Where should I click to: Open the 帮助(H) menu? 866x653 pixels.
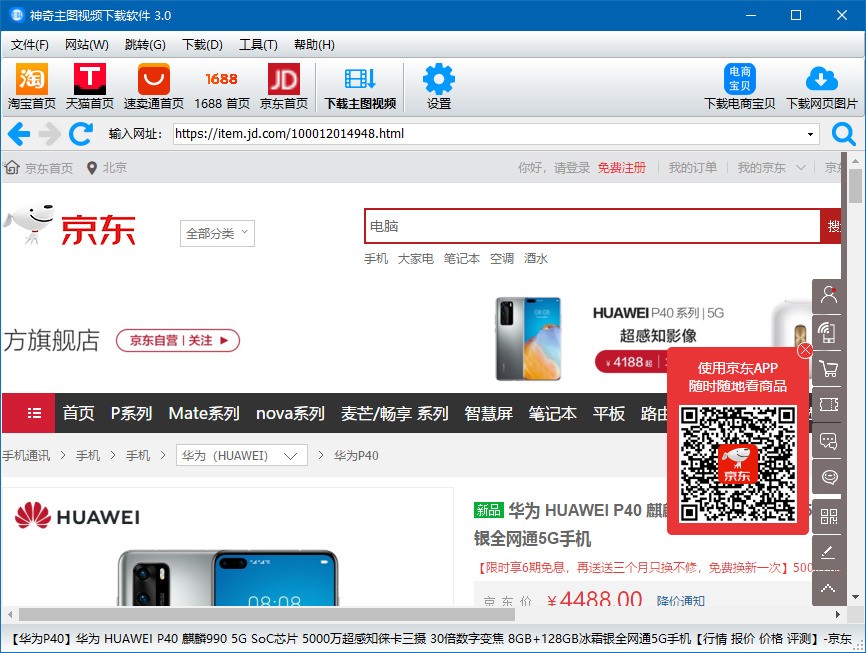pos(314,45)
